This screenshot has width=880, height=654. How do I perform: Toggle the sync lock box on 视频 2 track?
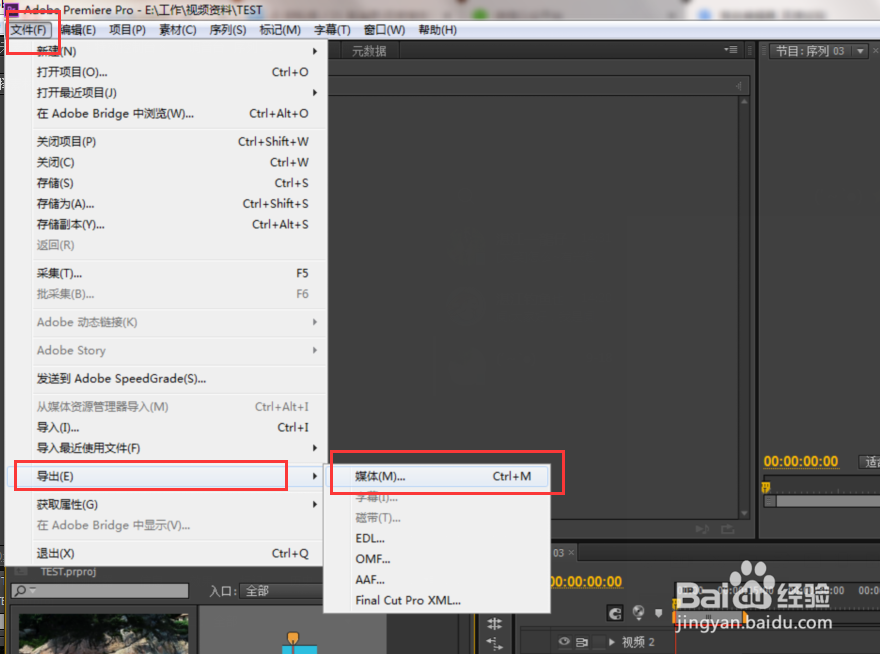coord(597,640)
